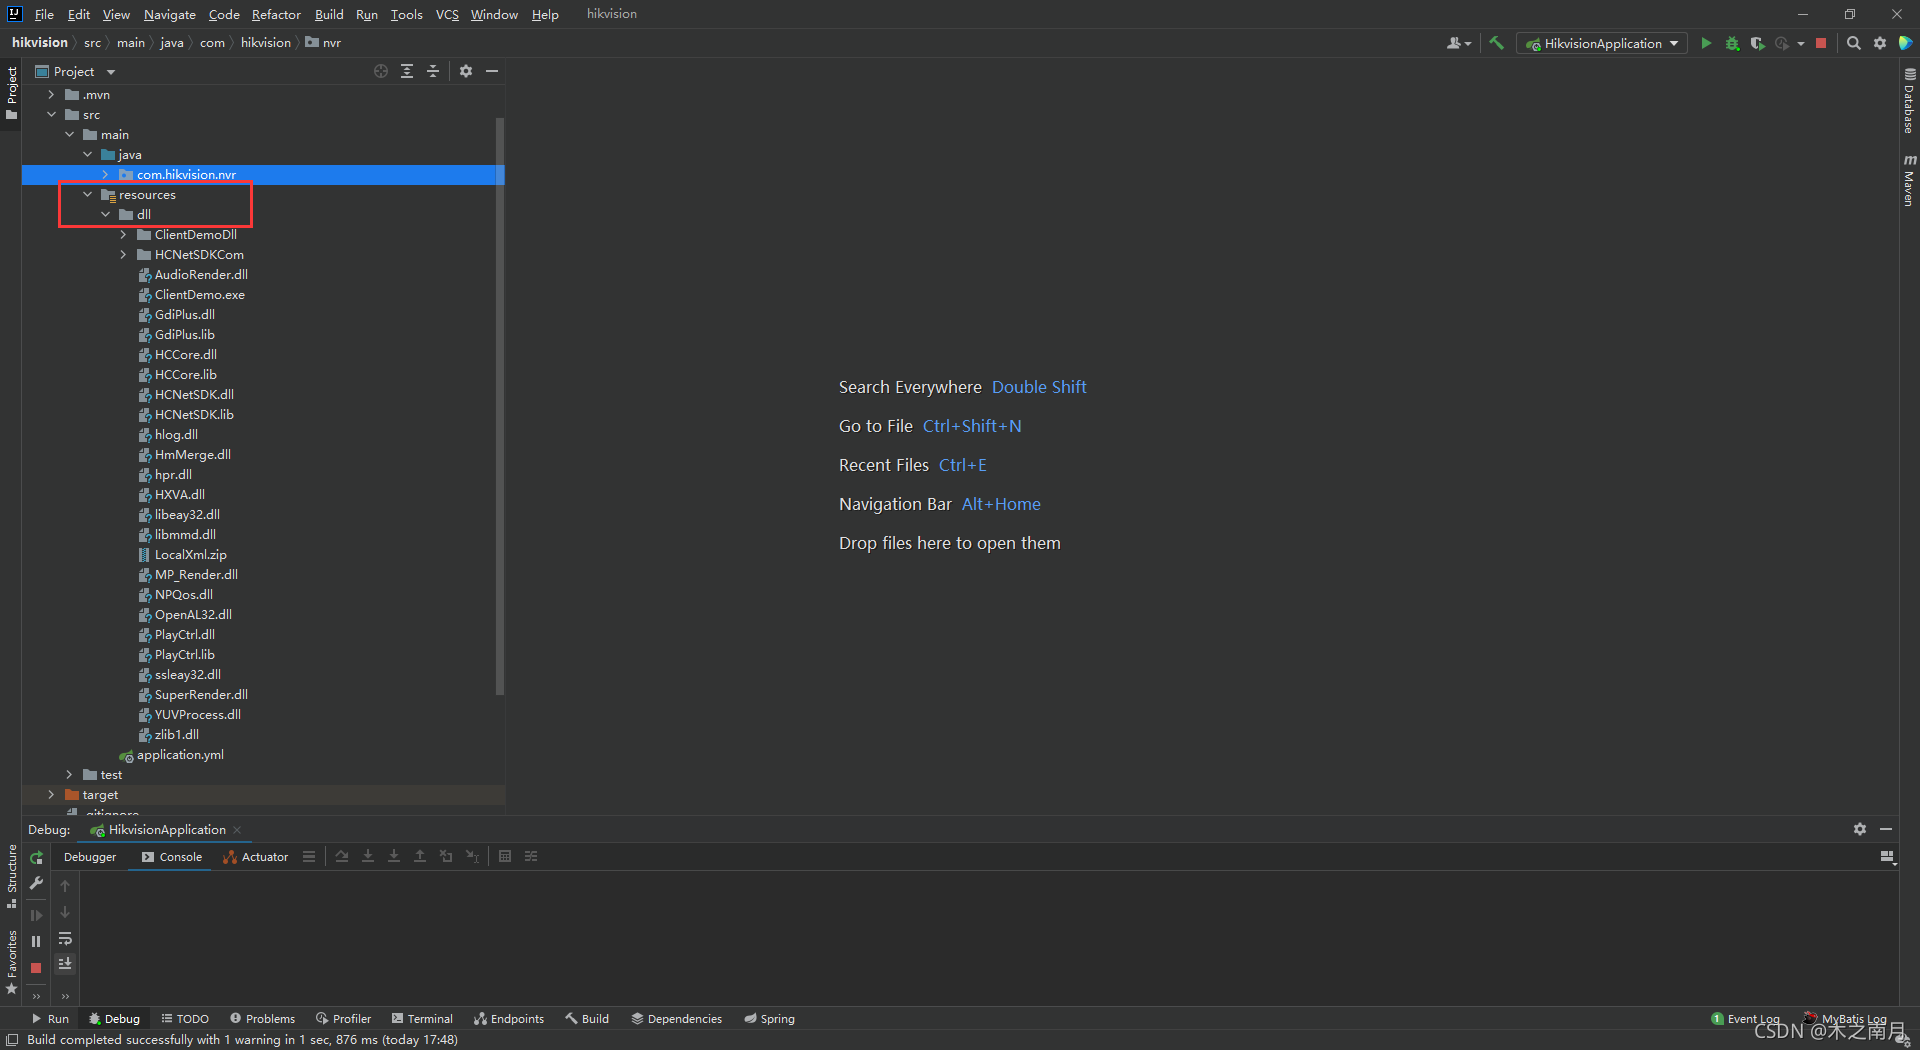Collapse the resources folder
This screenshot has width=1920, height=1050.
(x=87, y=195)
